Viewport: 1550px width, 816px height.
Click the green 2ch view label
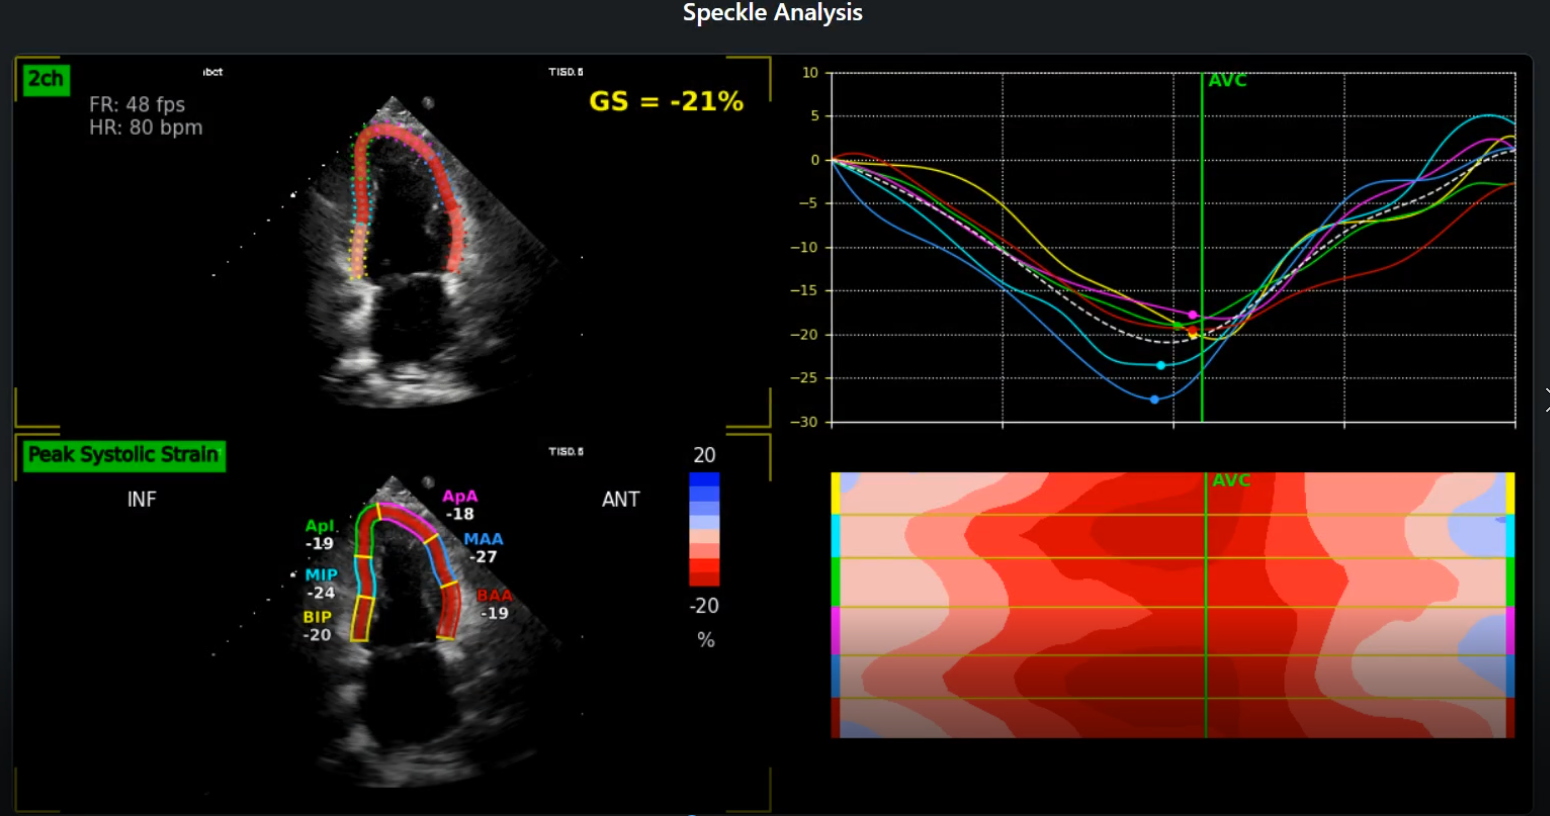point(46,80)
